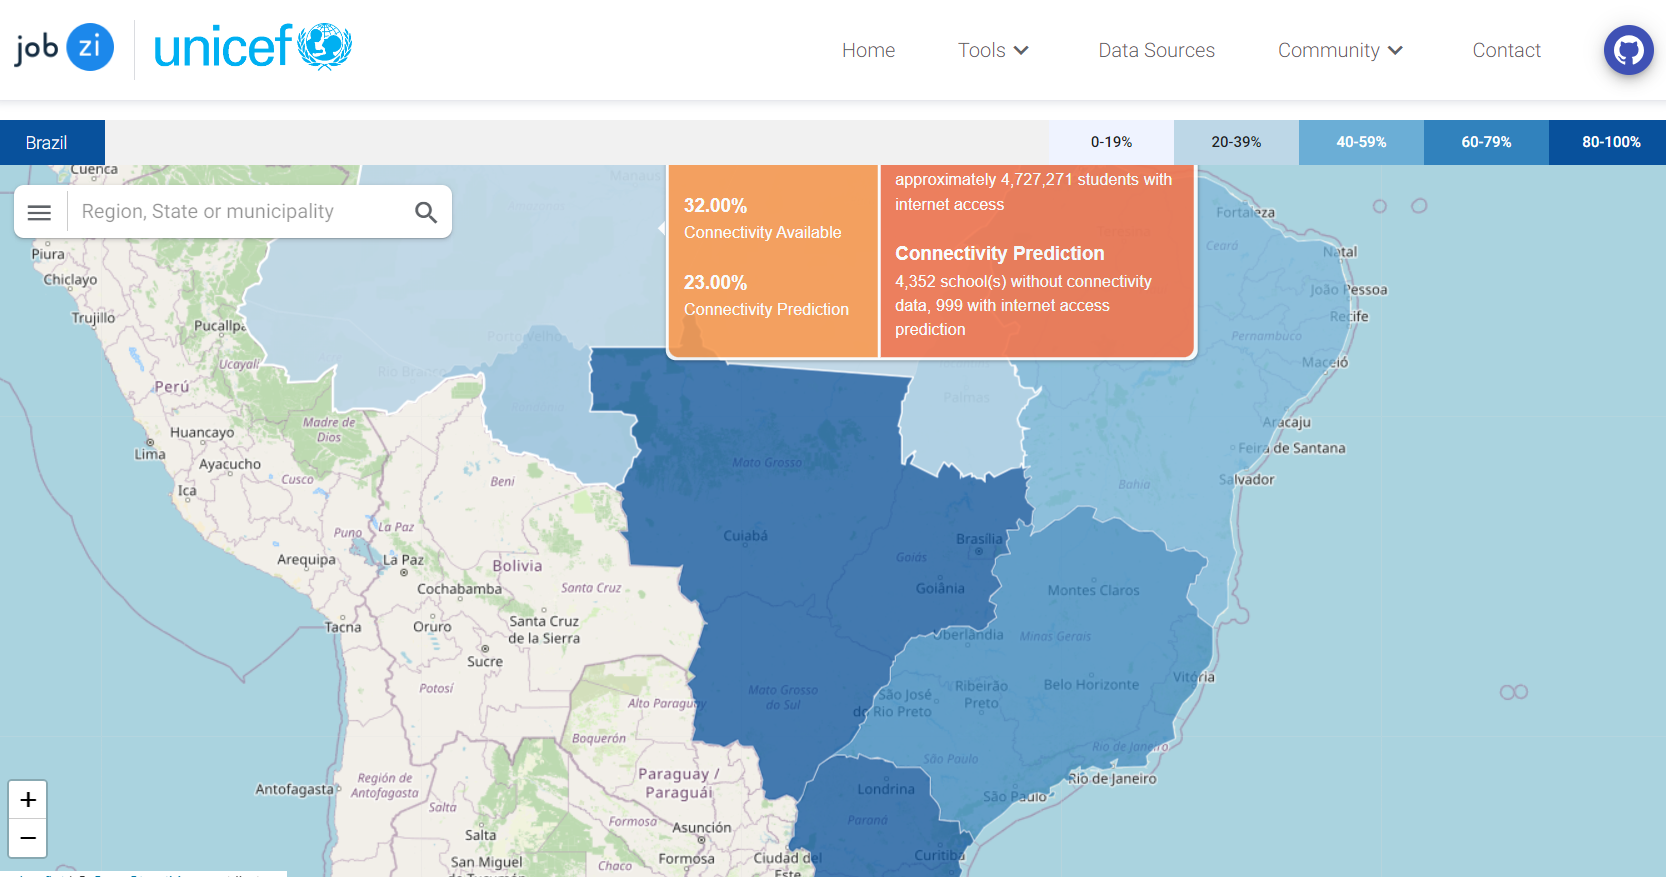Click the Recife city label

click(1349, 317)
